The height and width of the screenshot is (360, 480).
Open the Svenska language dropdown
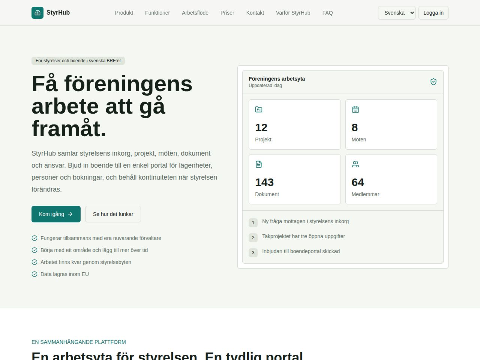coord(397,13)
